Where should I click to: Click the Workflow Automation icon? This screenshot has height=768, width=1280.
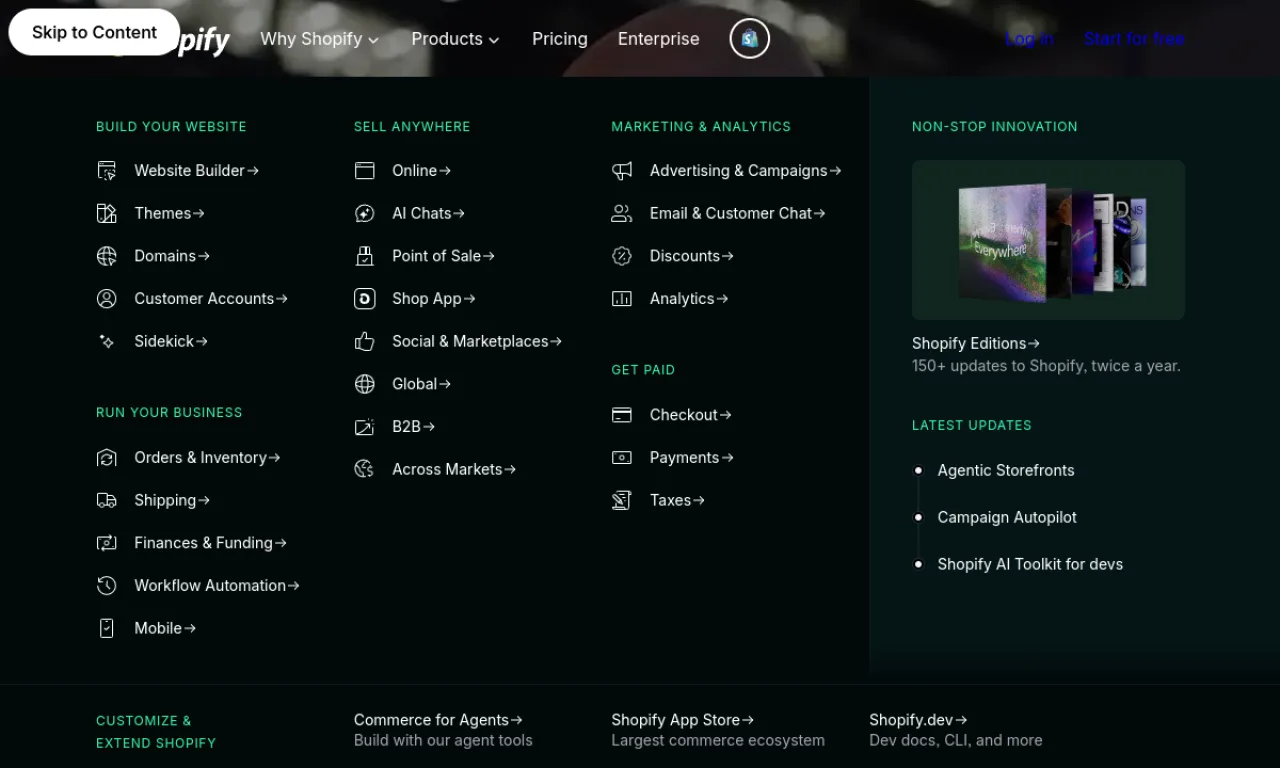point(106,586)
